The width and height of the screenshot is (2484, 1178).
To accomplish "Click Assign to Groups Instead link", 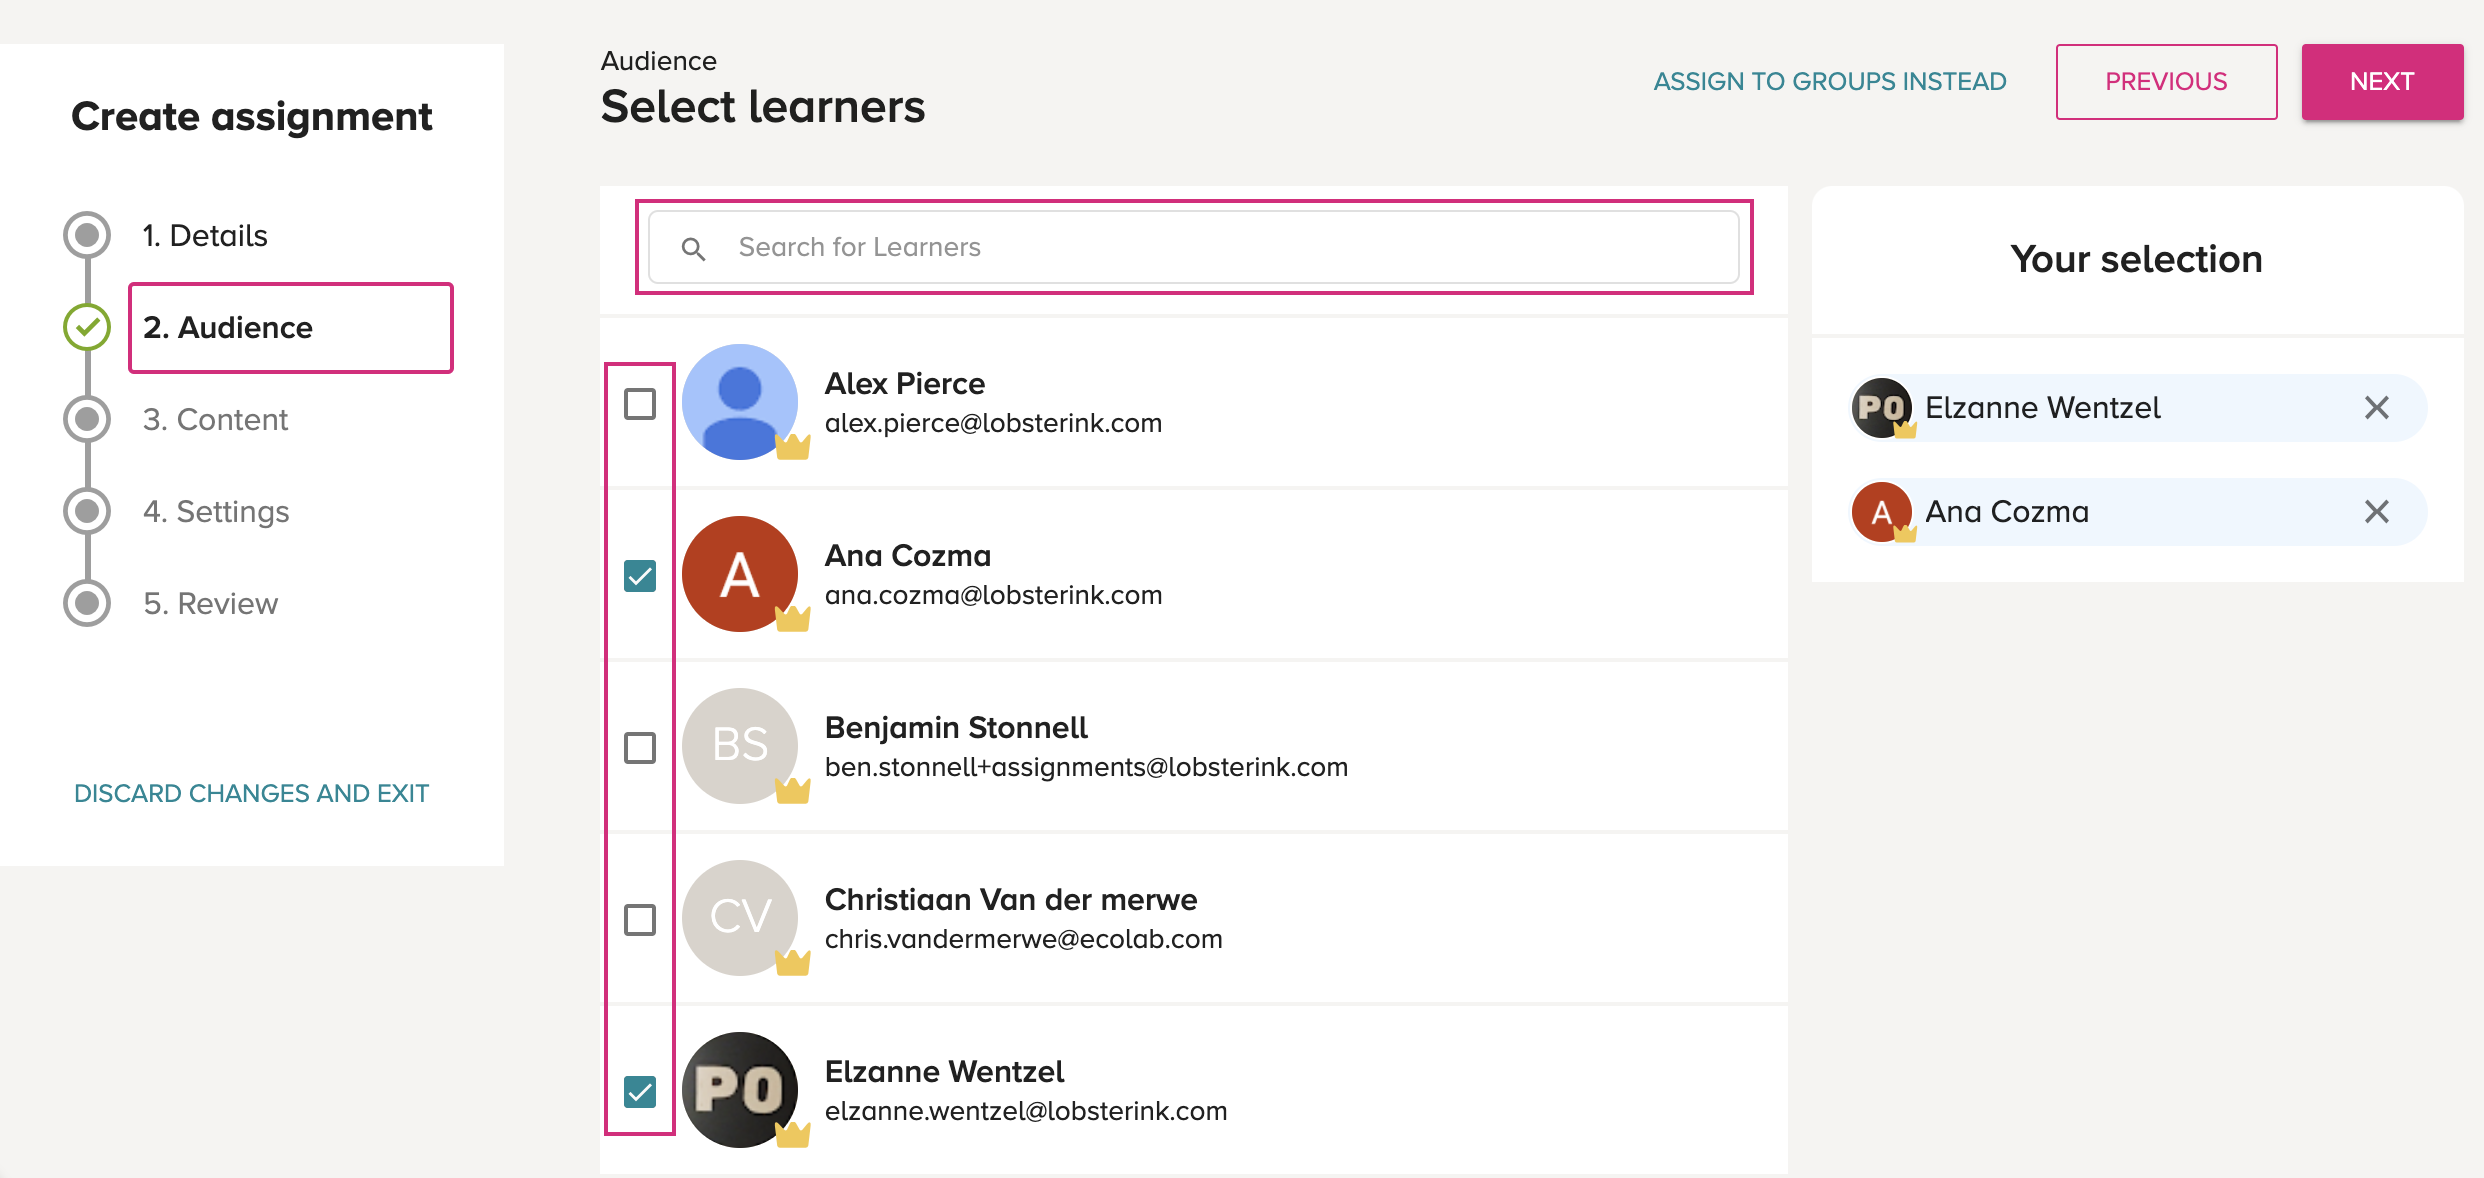I will 1830,82.
